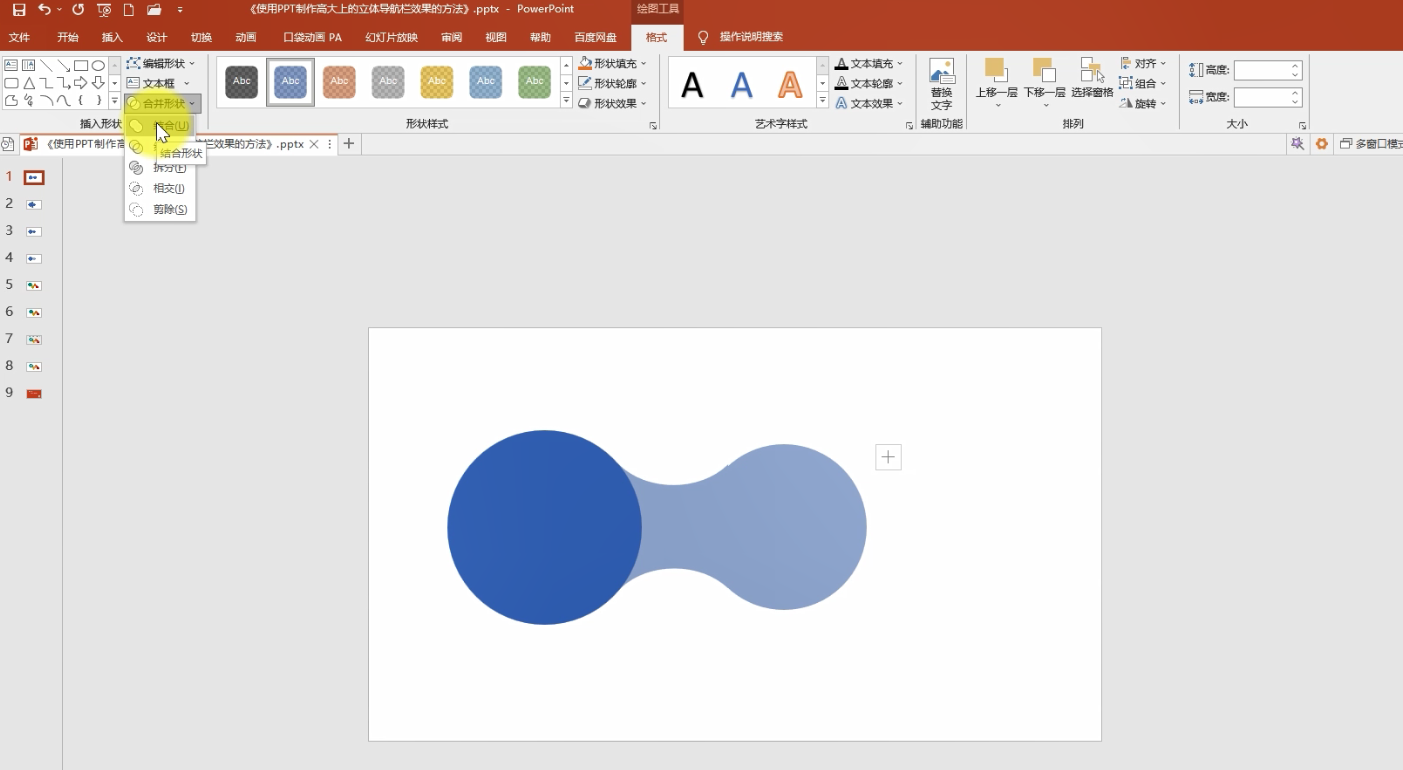Click the Bring Forward (上移一层) icon
The height and width of the screenshot is (770, 1403).
tap(995, 72)
